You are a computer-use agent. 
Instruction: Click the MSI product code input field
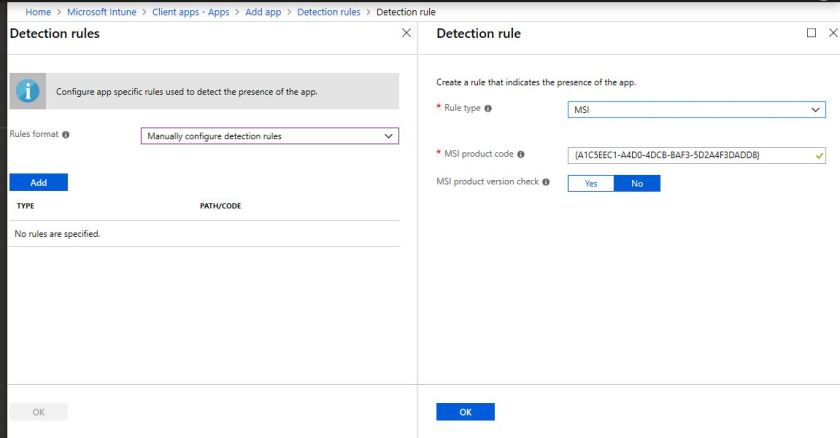(690, 155)
